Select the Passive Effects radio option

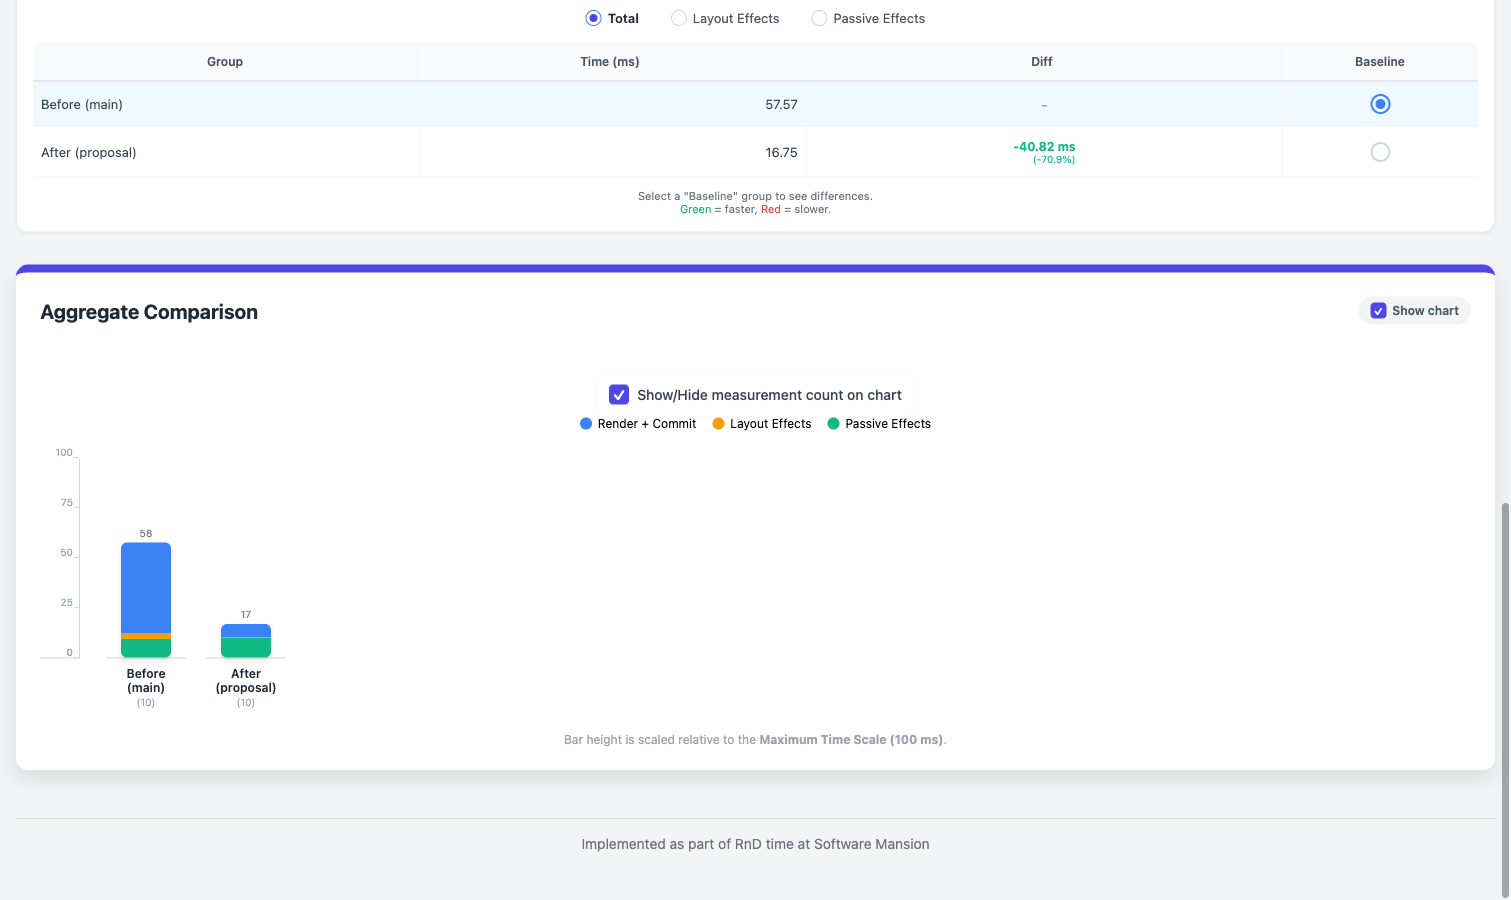pos(820,18)
